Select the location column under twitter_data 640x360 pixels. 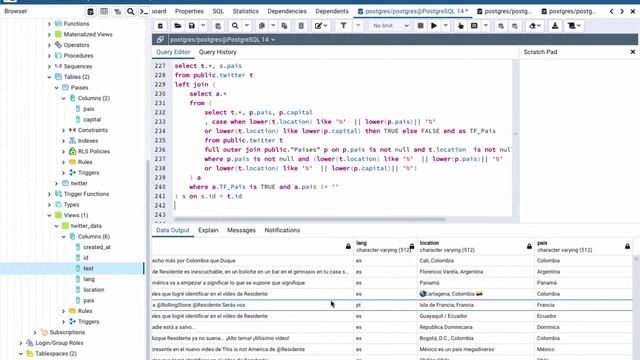coord(93,289)
